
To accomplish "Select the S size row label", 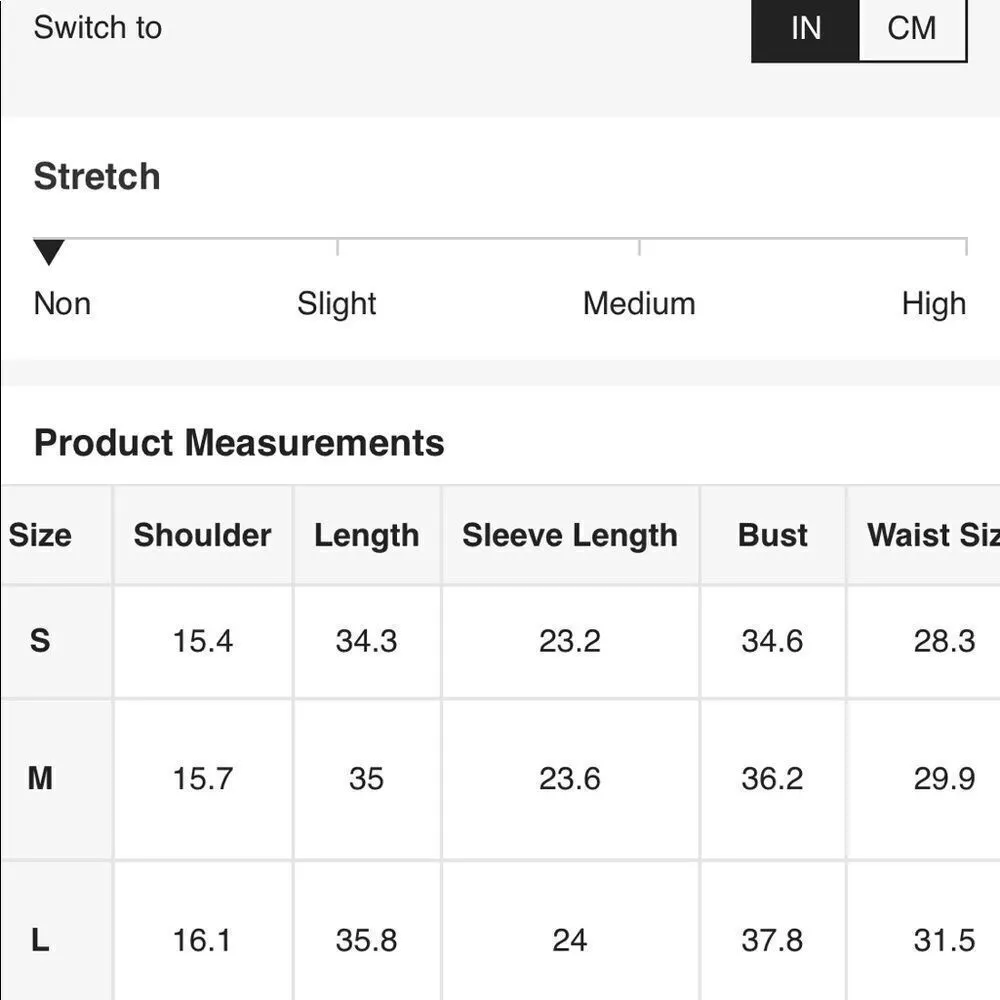I will click(40, 641).
